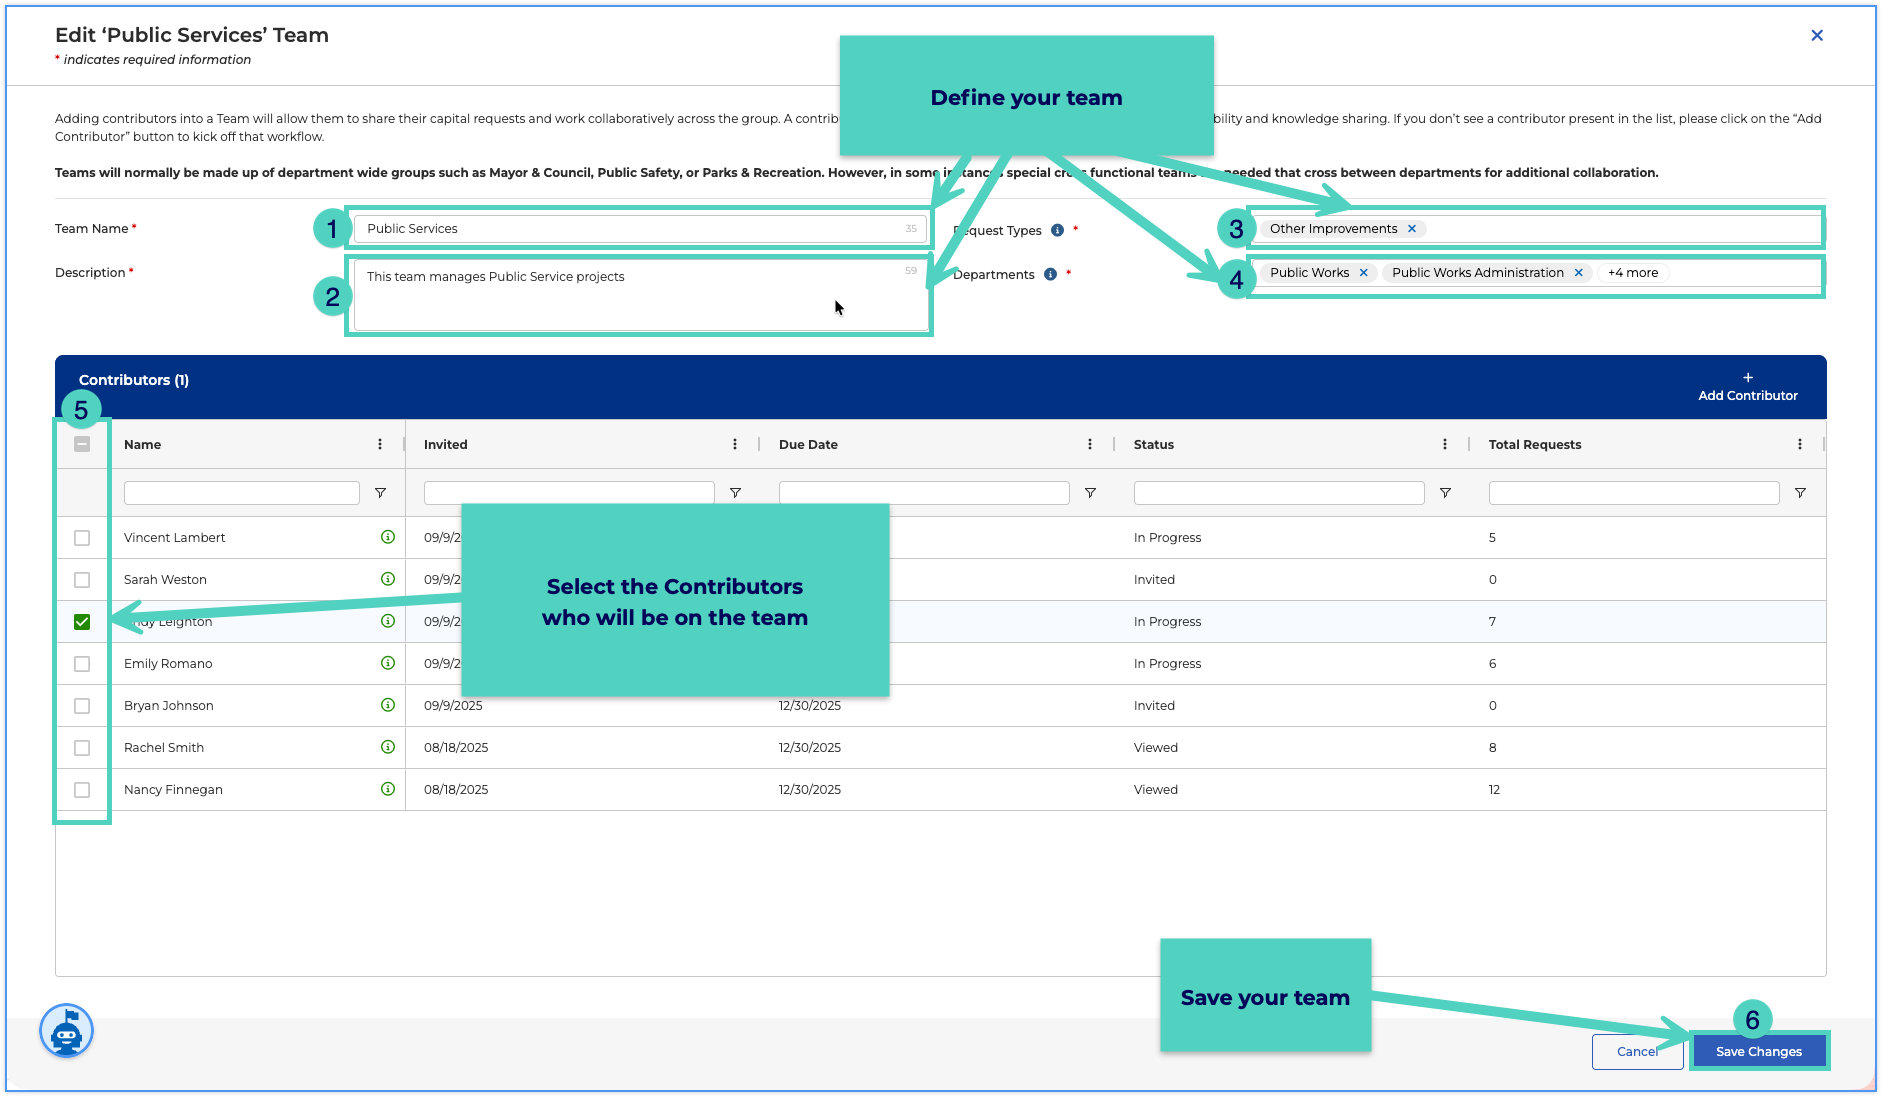Remove the Public Works department tag
This screenshot has height=1097, width=1882.
1363,273
